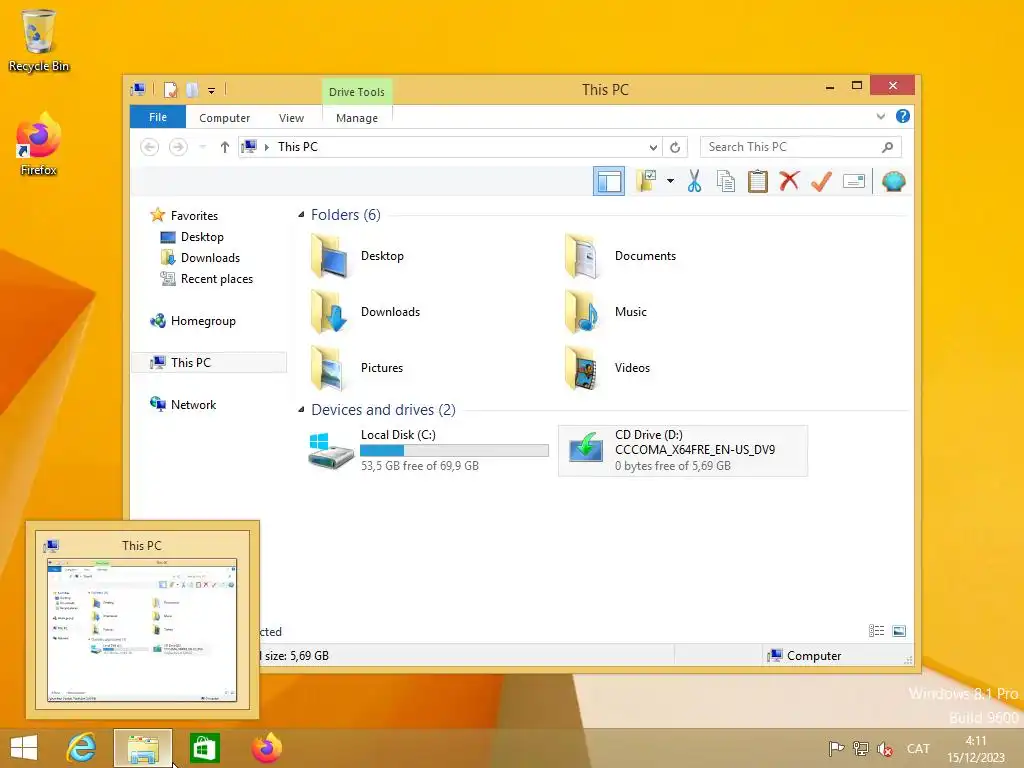The height and width of the screenshot is (768, 1024).
Task: Click the red X Delete icon
Action: click(789, 181)
